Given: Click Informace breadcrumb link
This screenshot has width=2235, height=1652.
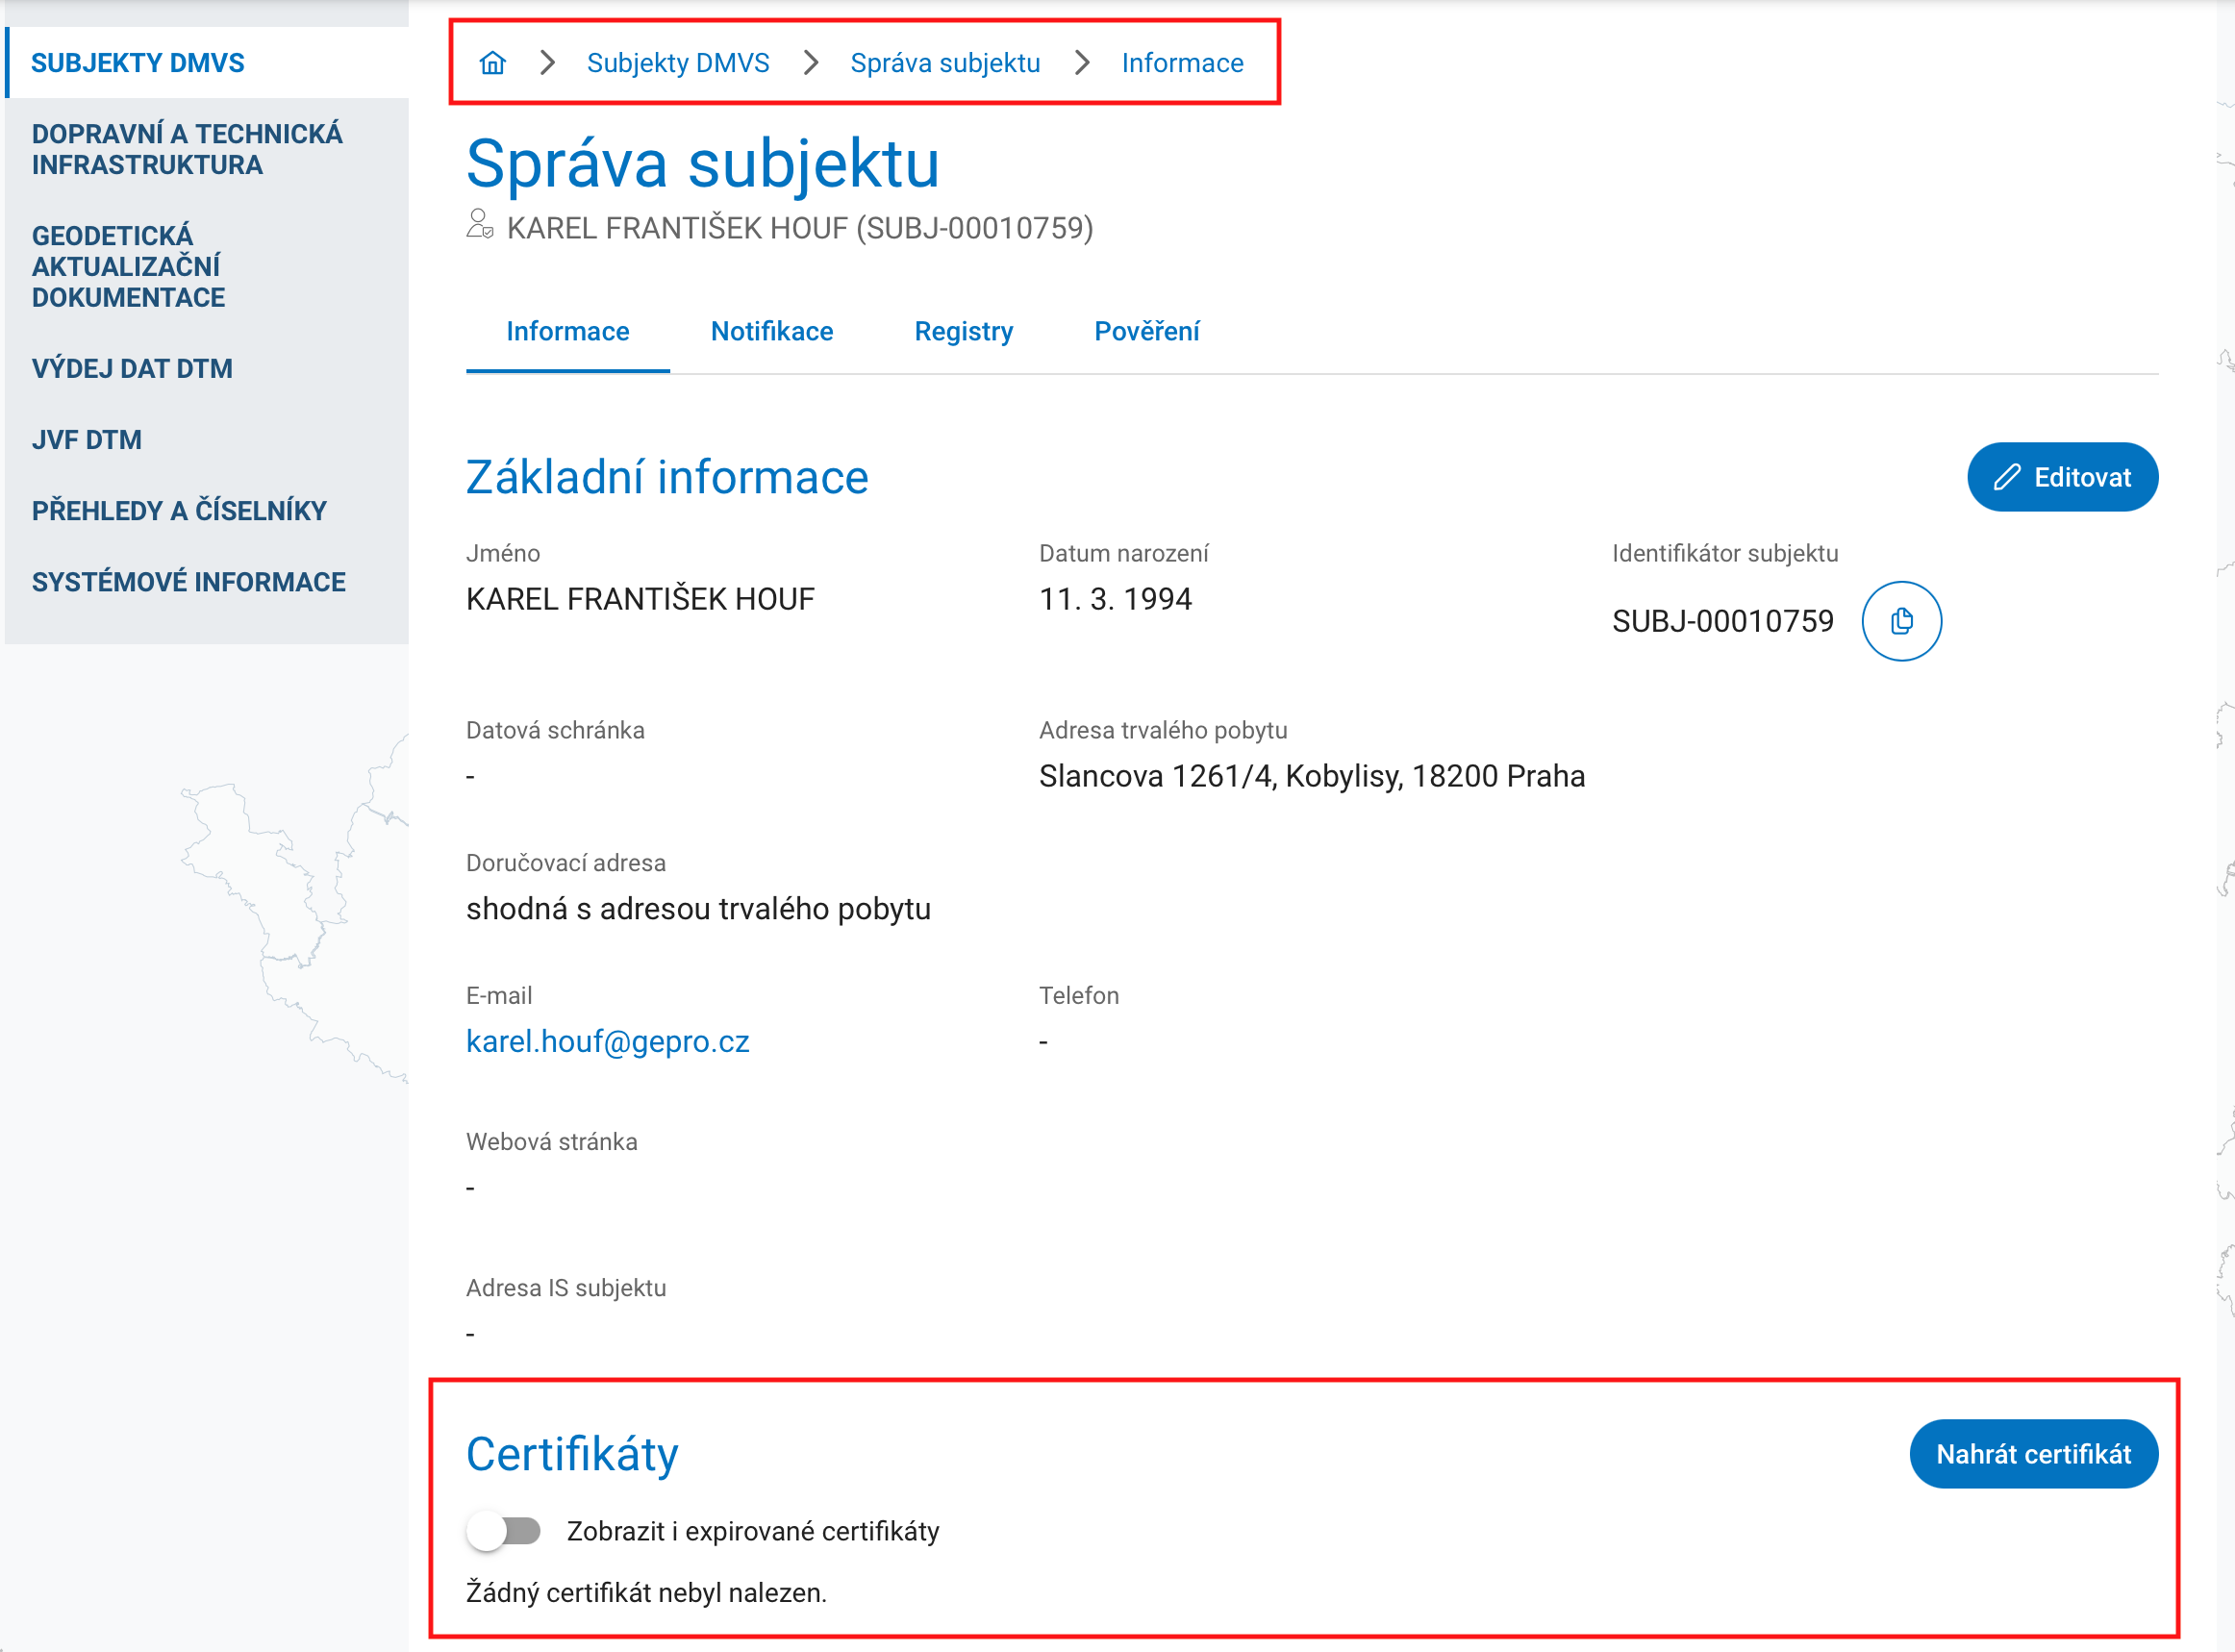Looking at the screenshot, I should point(1182,63).
